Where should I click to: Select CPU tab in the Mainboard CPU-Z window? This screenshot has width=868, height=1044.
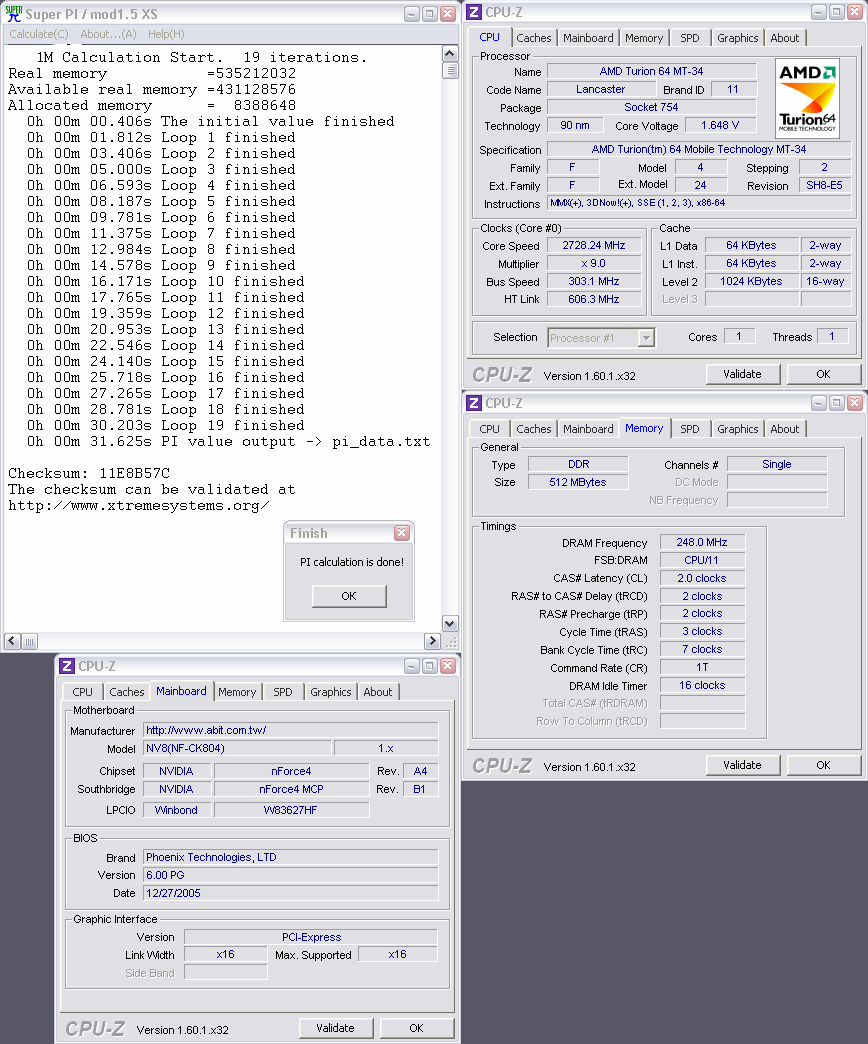pos(83,692)
